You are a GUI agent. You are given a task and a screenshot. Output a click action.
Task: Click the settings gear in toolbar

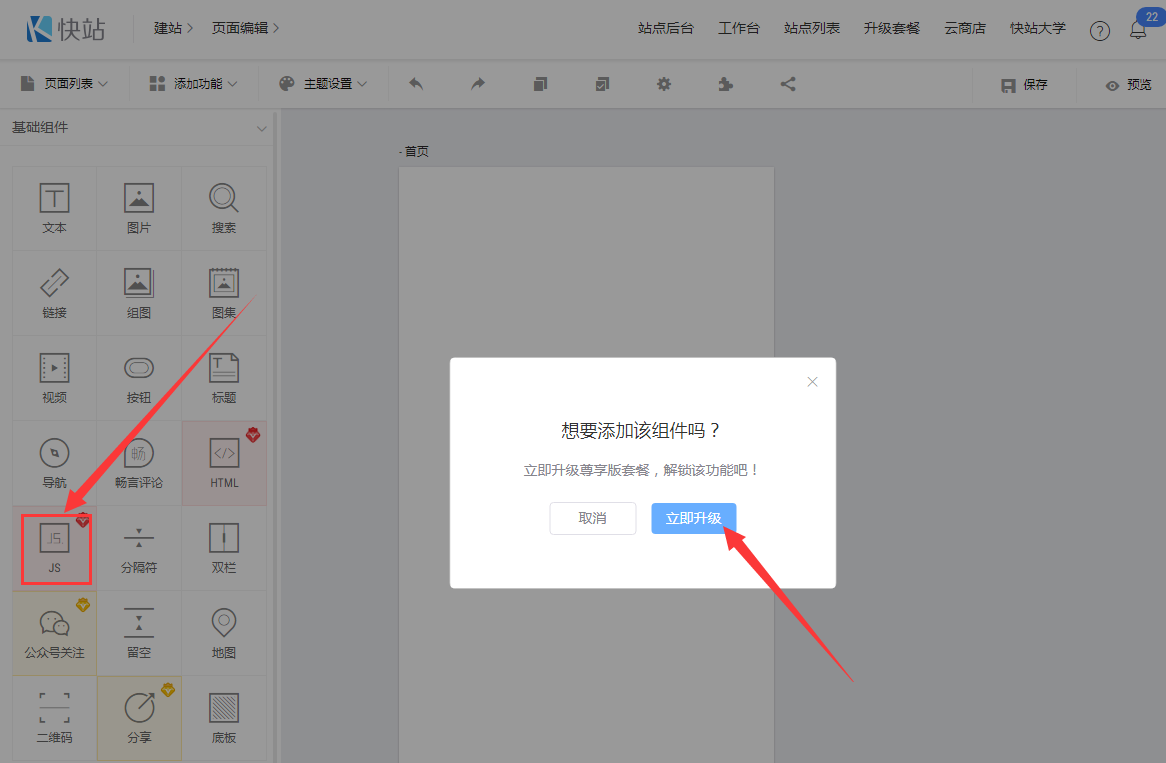coord(664,84)
